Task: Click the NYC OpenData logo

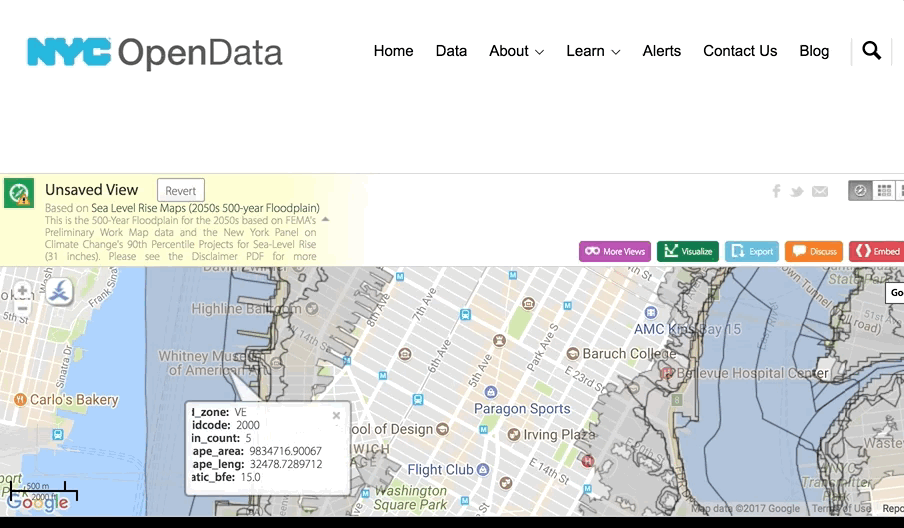Action: tap(155, 52)
